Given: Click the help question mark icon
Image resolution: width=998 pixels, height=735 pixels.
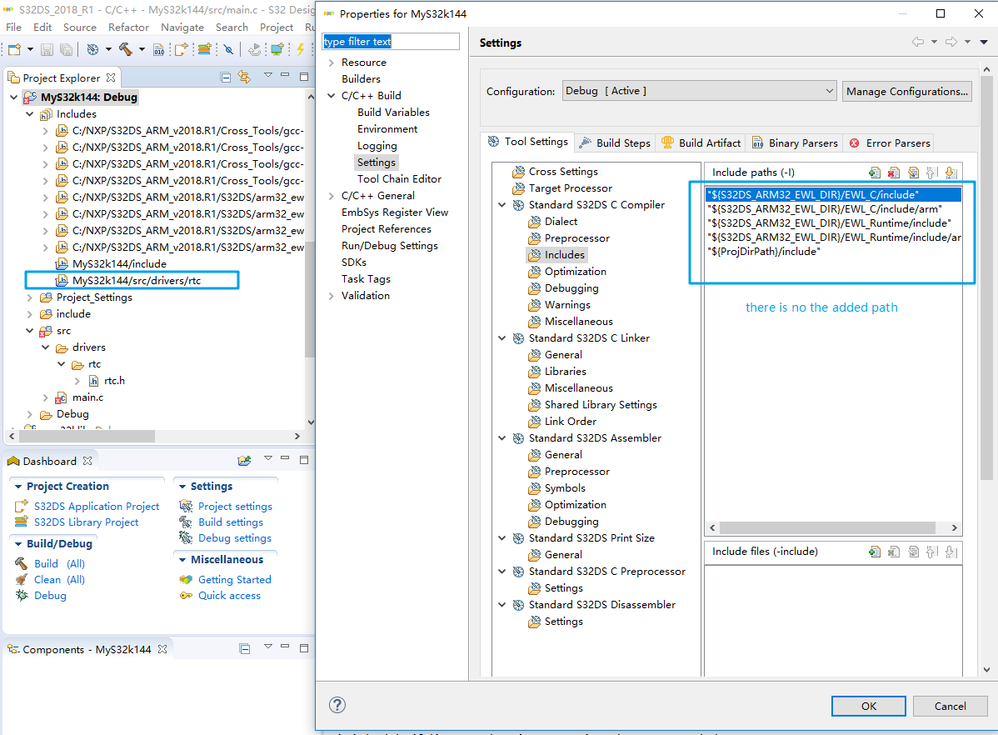Looking at the screenshot, I should point(337,704).
